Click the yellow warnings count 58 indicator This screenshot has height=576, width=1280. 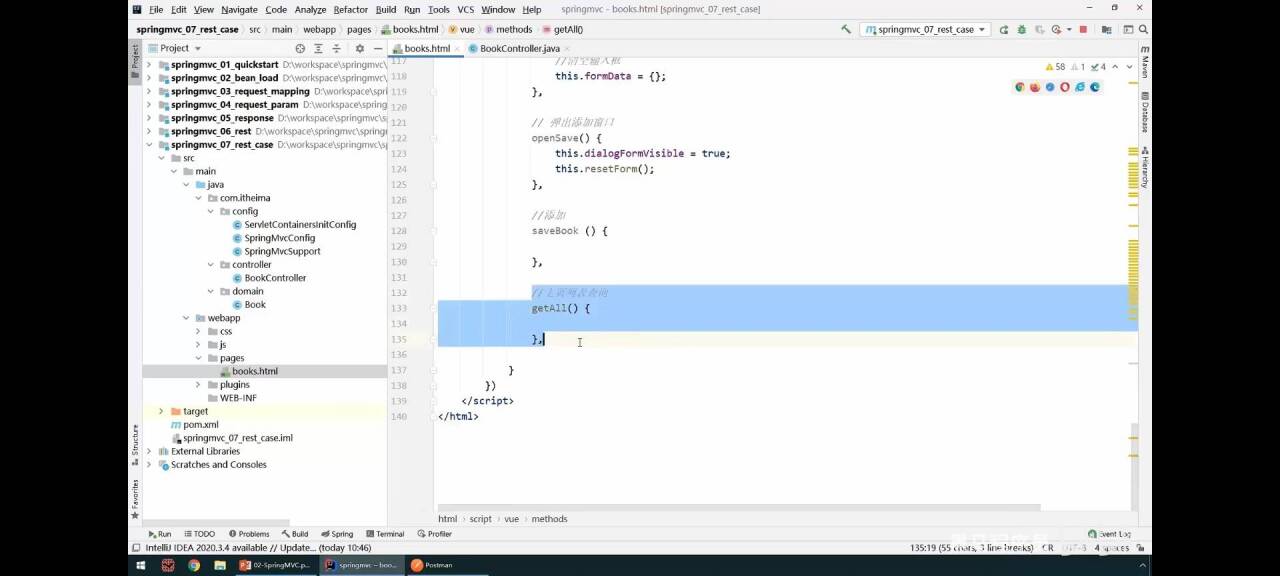point(1055,67)
